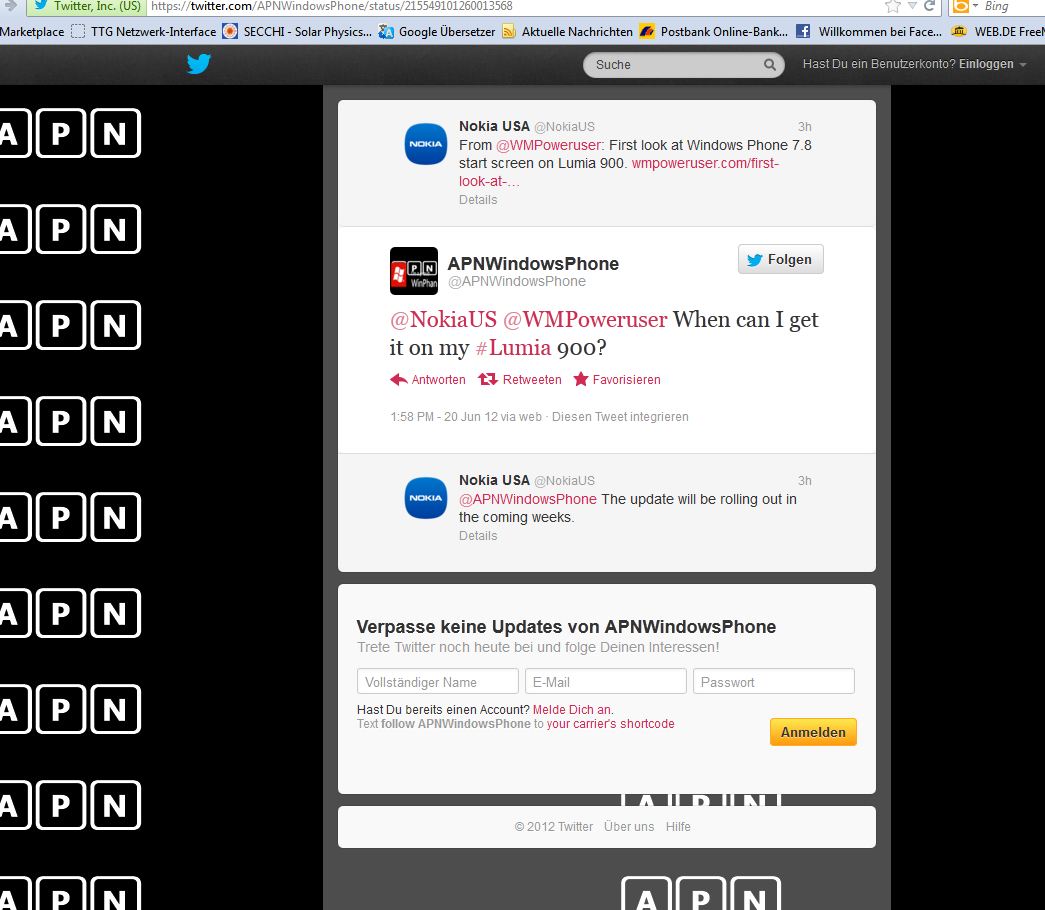Viewport: 1045px width, 910px height.
Task: Click Nokia USA name in reply tweet
Action: coord(495,480)
